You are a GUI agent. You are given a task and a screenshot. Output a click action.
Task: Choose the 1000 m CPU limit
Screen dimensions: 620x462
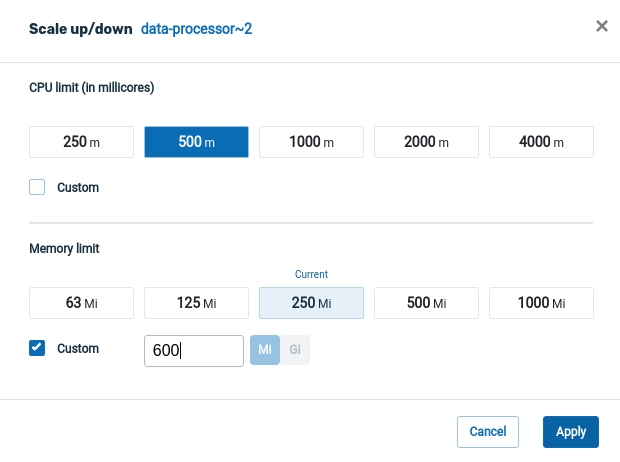click(311, 142)
